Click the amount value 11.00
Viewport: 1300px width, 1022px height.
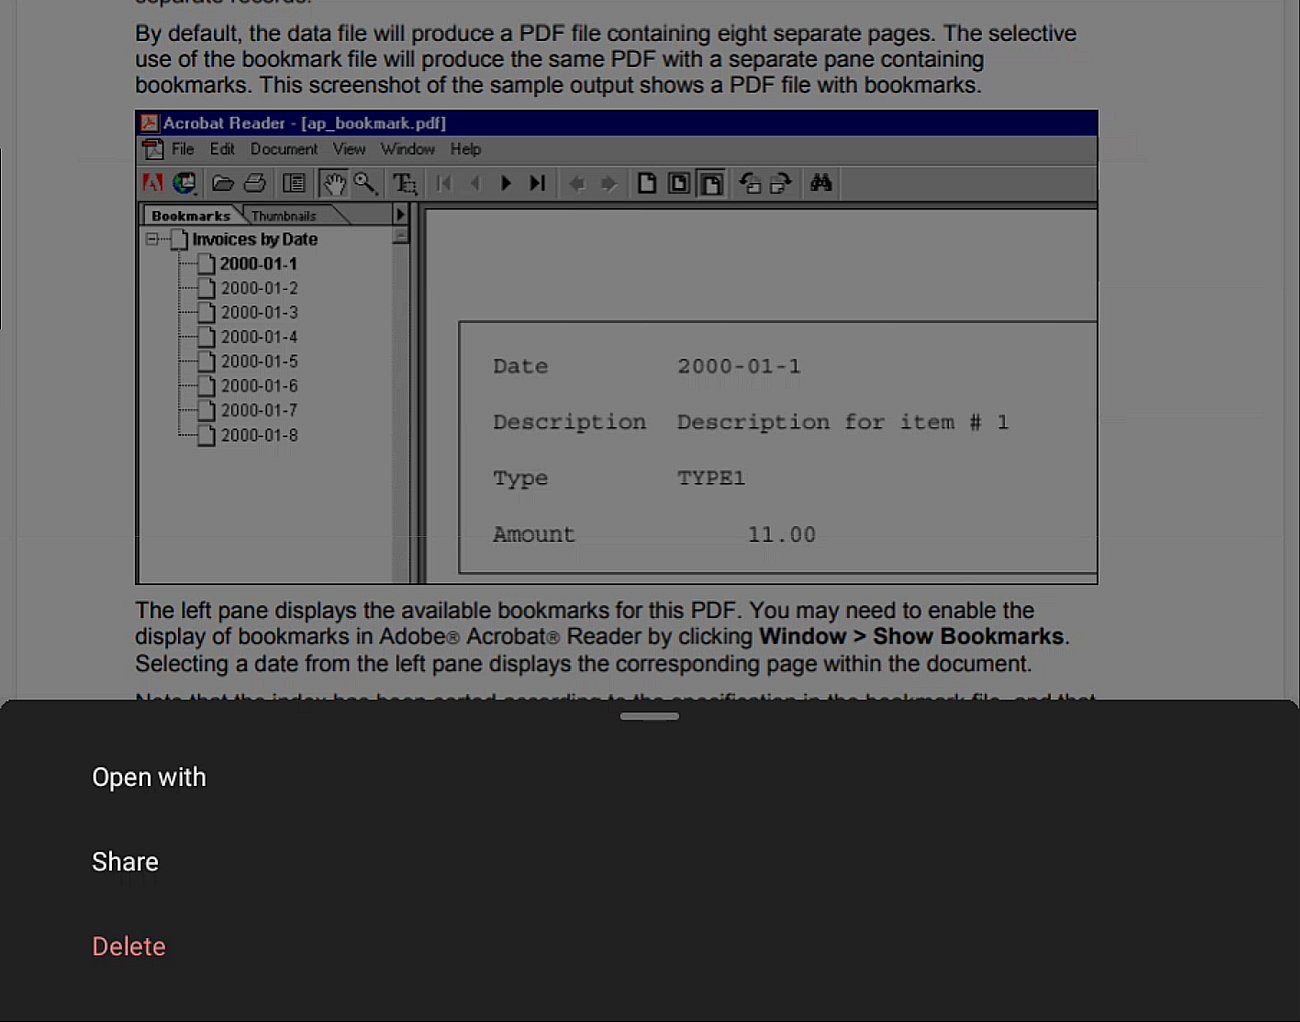782,535
